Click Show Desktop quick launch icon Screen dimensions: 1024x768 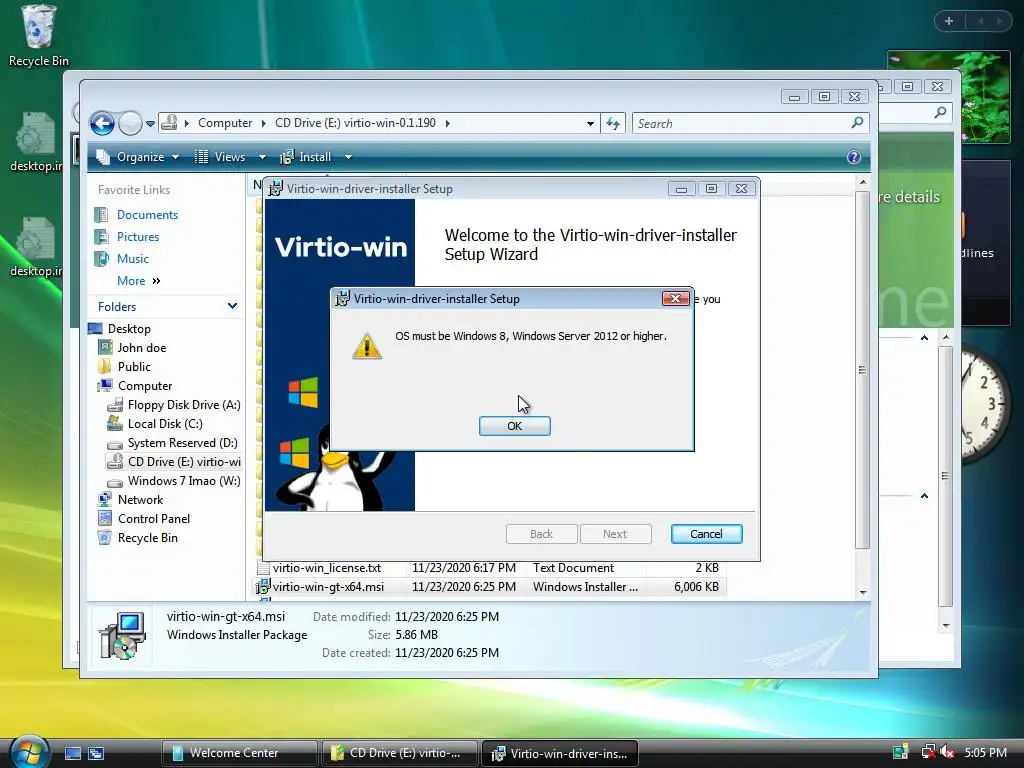[72, 753]
